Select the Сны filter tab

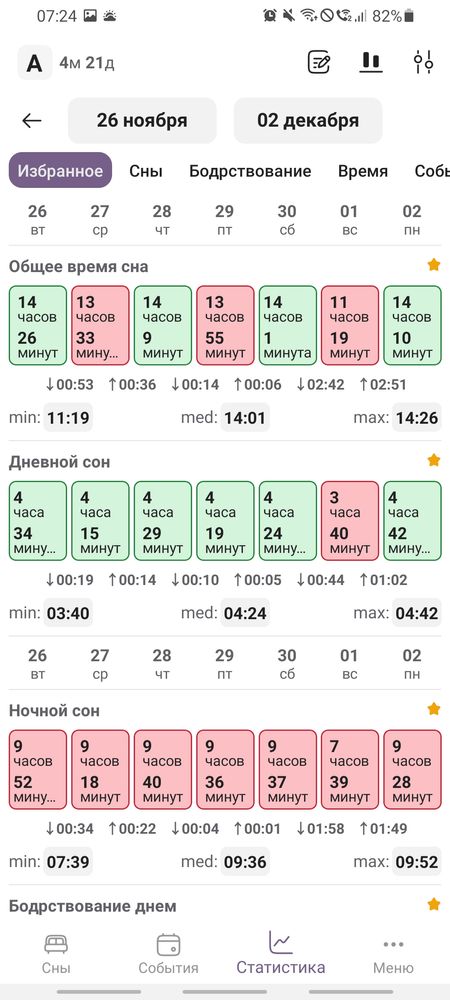point(146,171)
